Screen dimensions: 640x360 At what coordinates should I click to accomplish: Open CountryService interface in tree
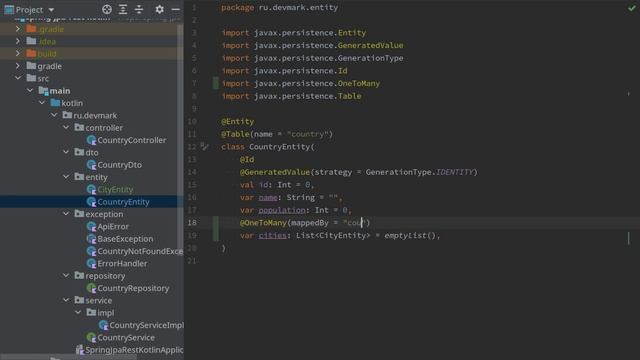(126, 338)
